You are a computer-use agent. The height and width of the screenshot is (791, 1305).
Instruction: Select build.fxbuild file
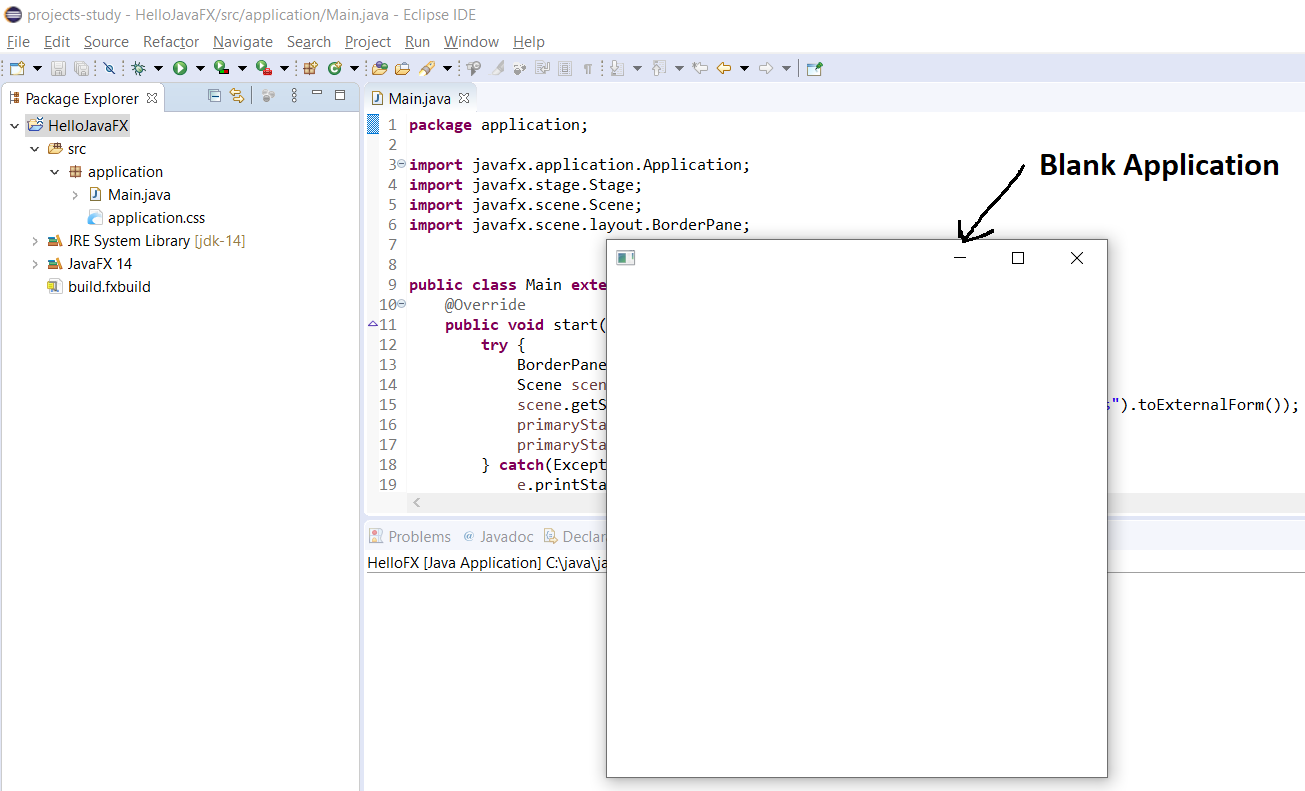coord(109,287)
